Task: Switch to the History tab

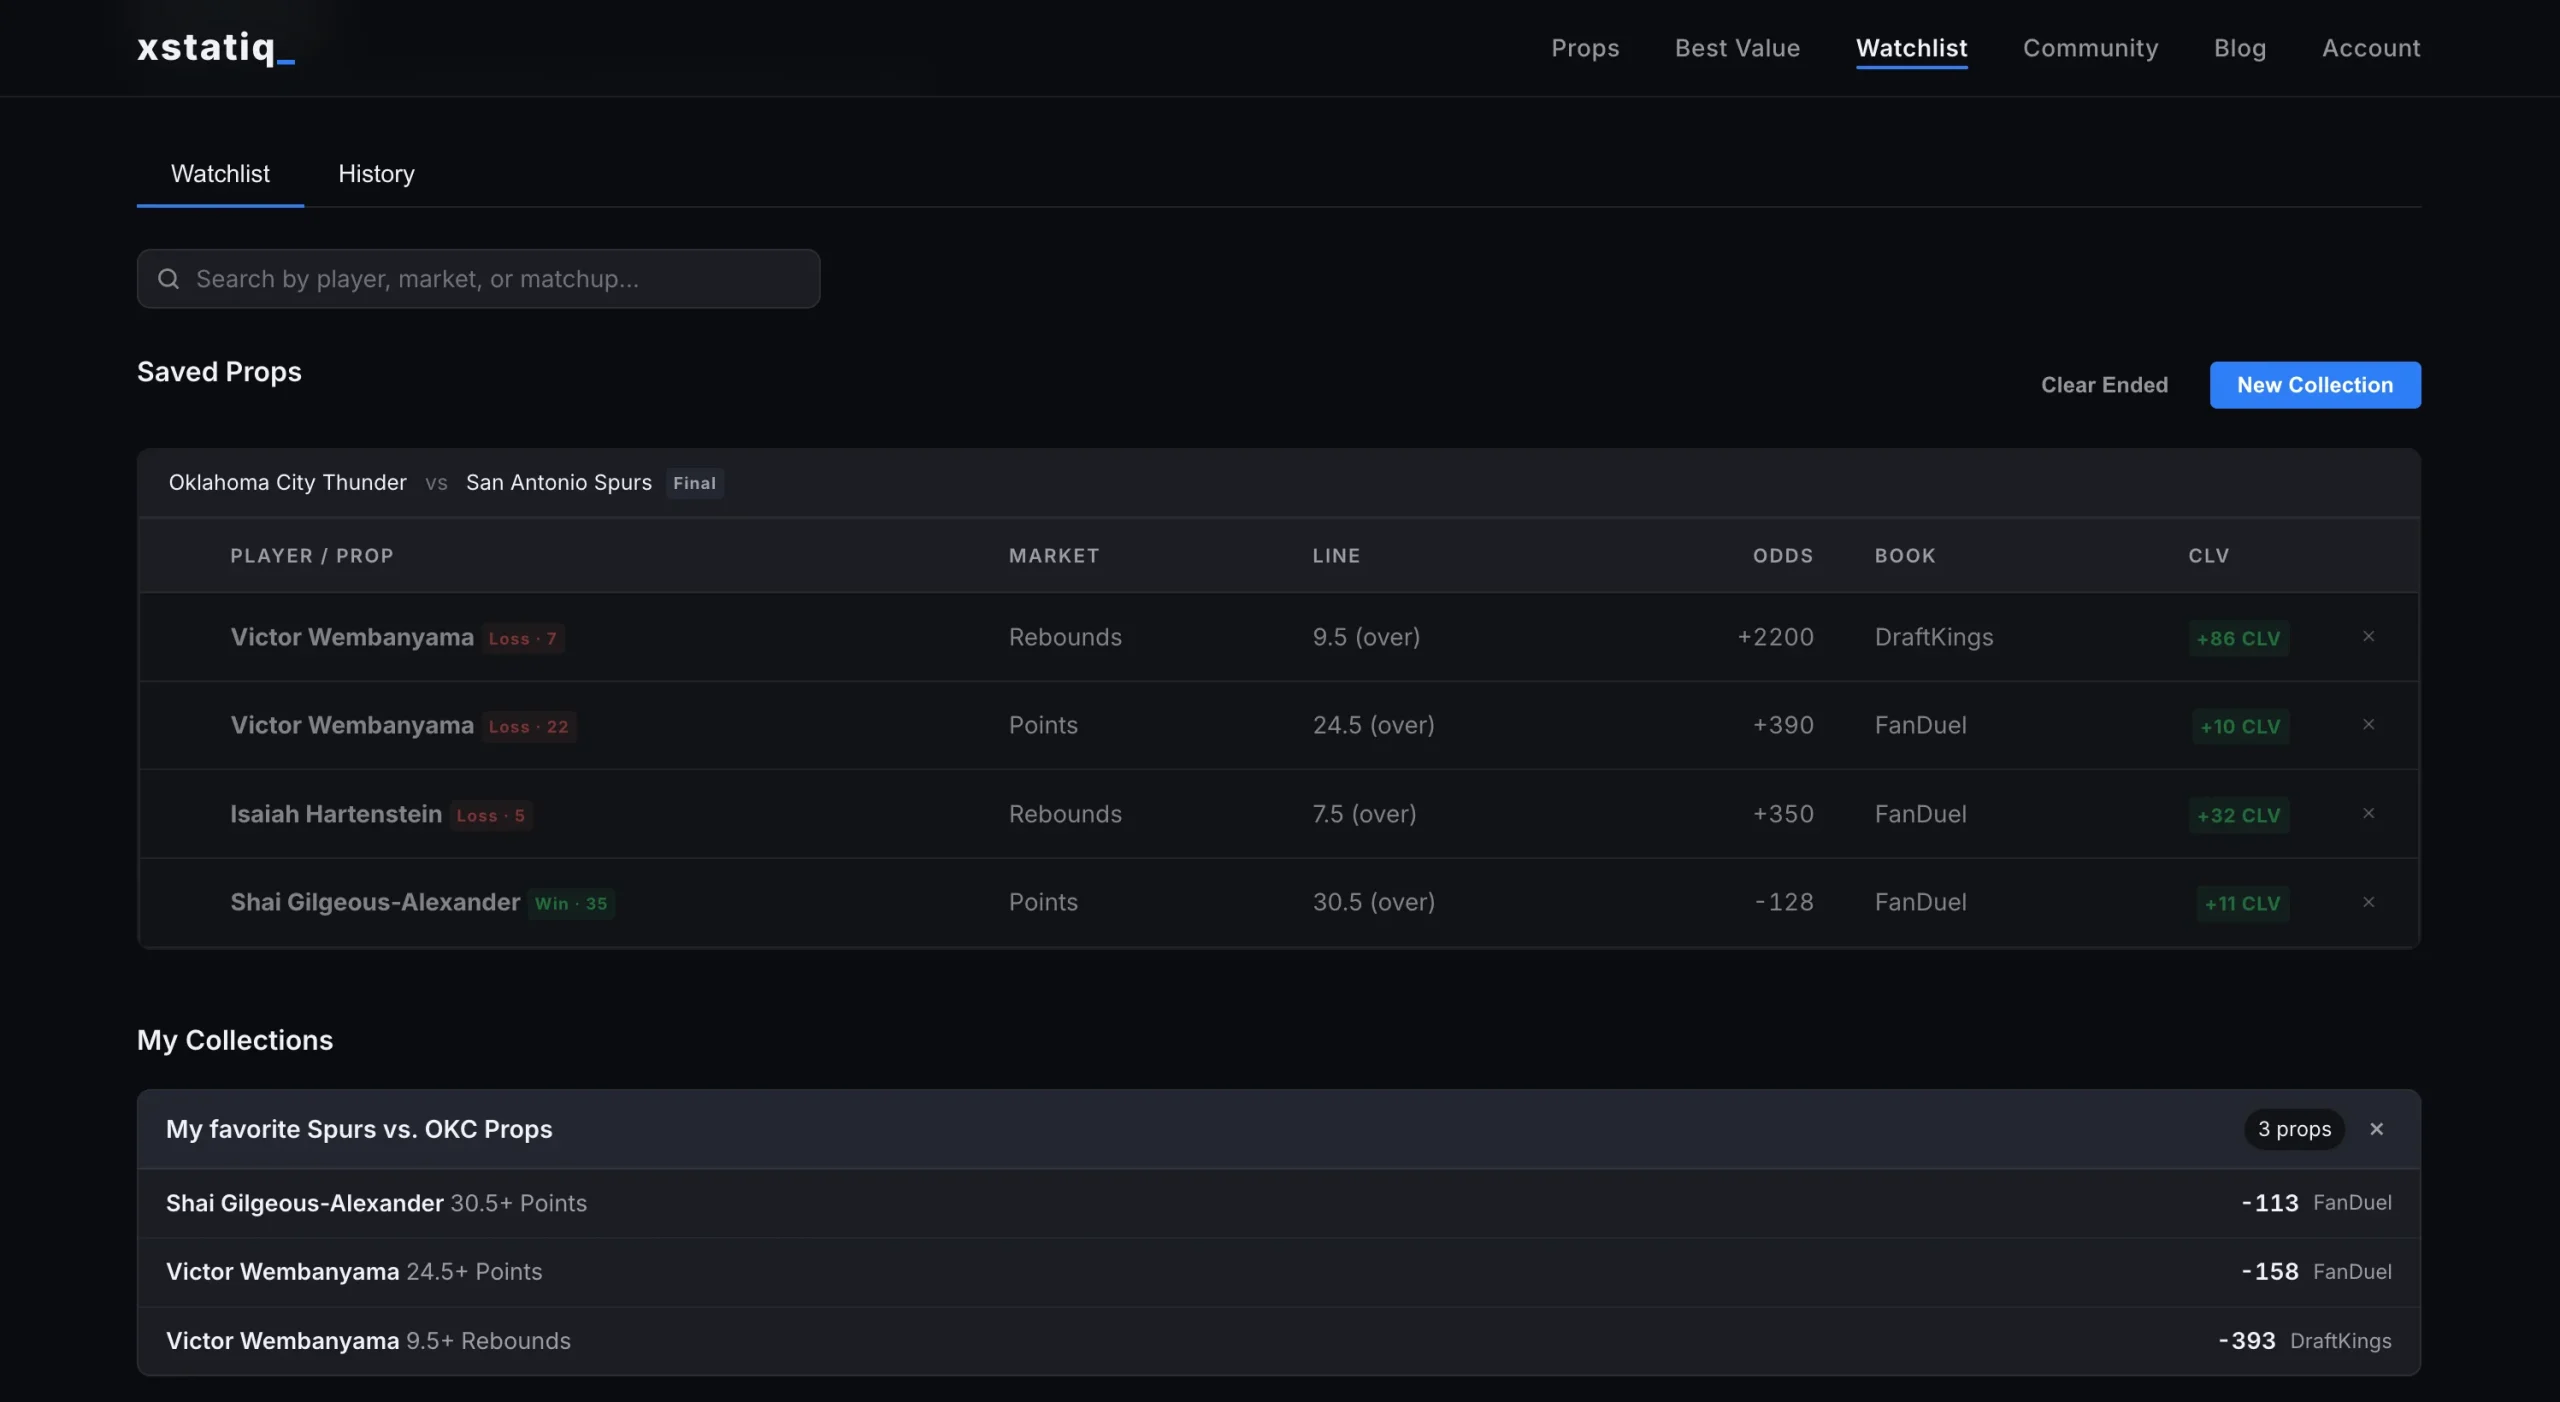Action: tap(376, 174)
